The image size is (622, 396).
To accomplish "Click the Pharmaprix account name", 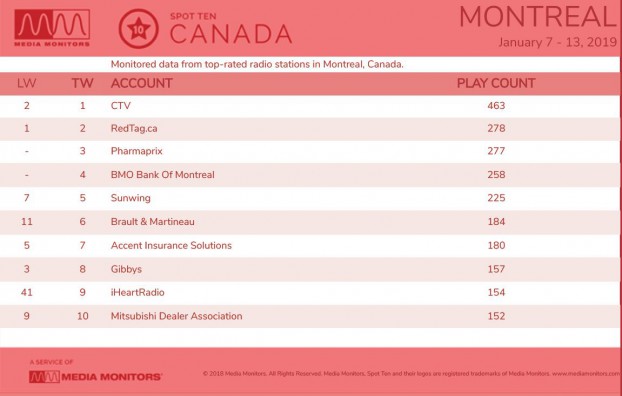I will click(x=136, y=151).
